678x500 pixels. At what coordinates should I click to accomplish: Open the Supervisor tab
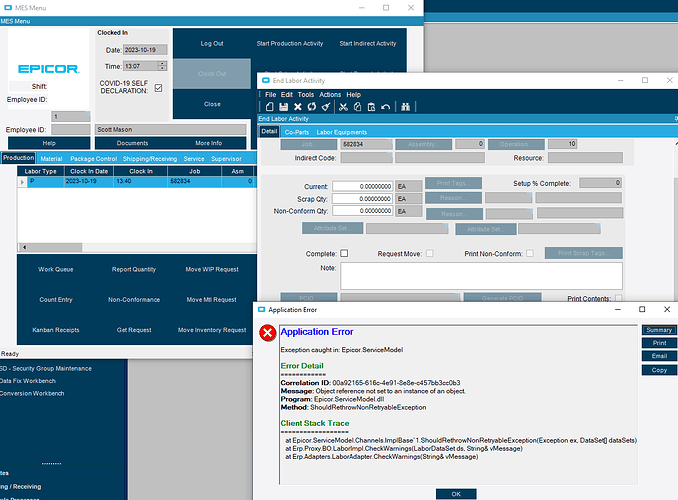pos(226,159)
